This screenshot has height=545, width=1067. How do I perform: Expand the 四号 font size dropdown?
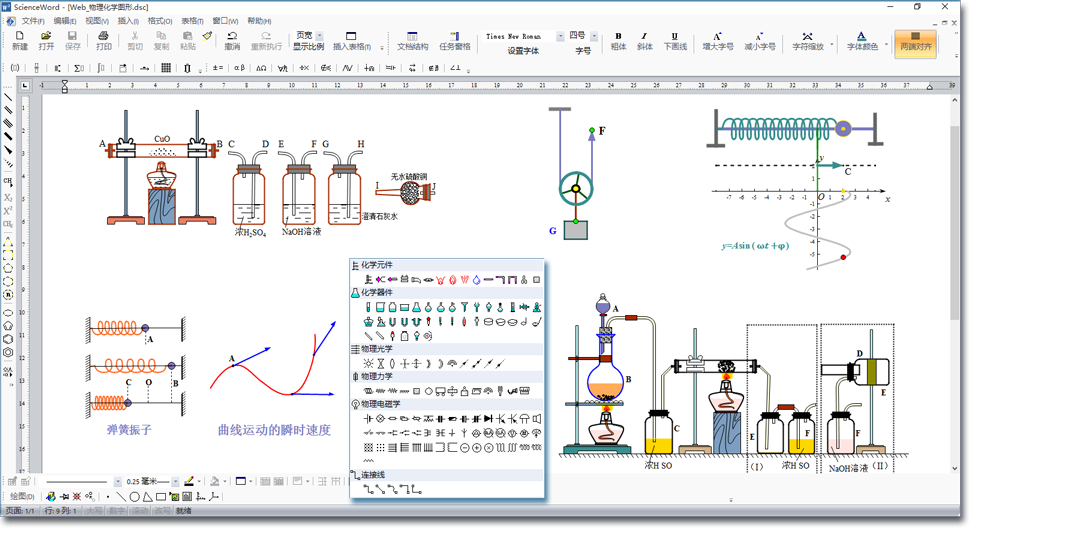coord(594,37)
